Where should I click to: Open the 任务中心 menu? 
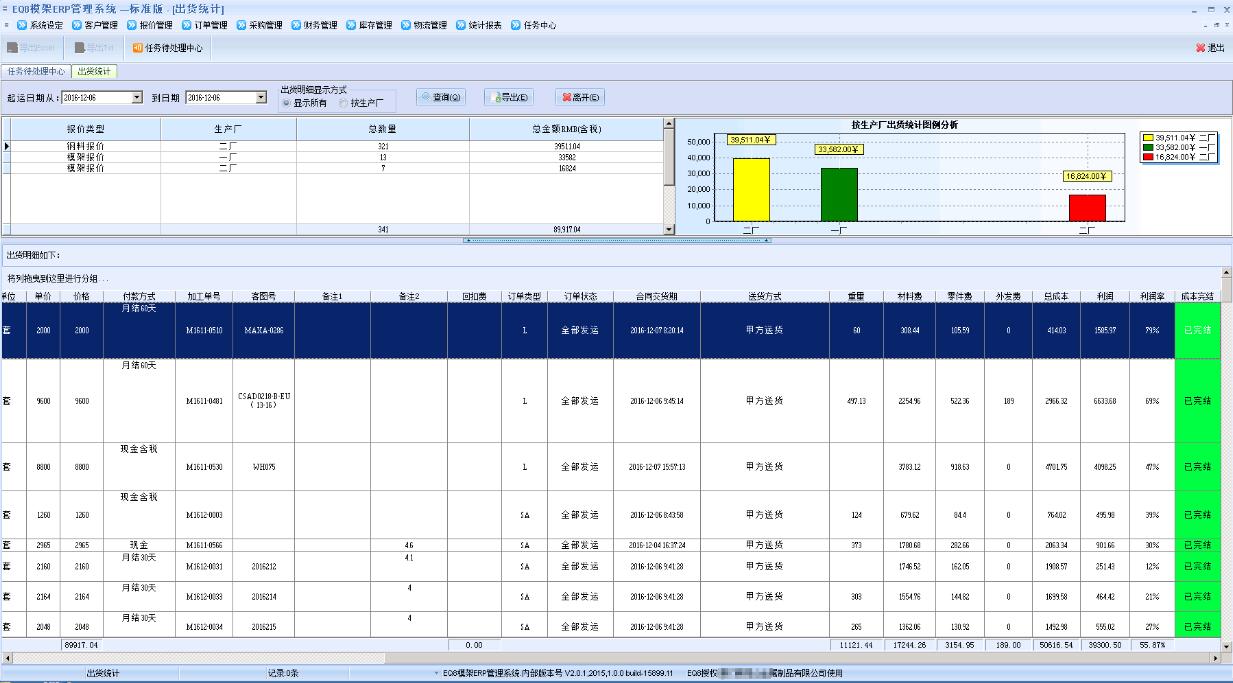point(534,25)
